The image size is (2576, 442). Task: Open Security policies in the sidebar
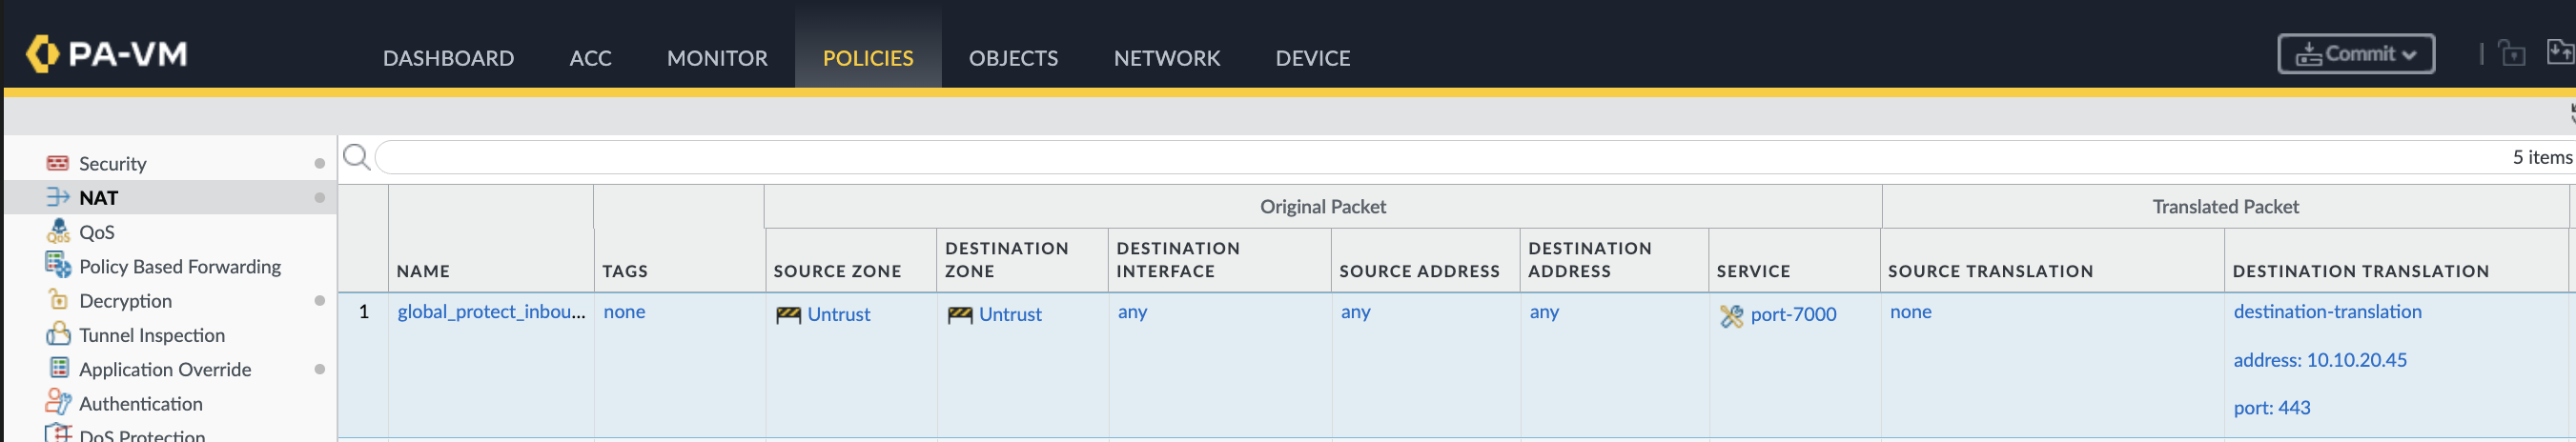click(x=112, y=163)
